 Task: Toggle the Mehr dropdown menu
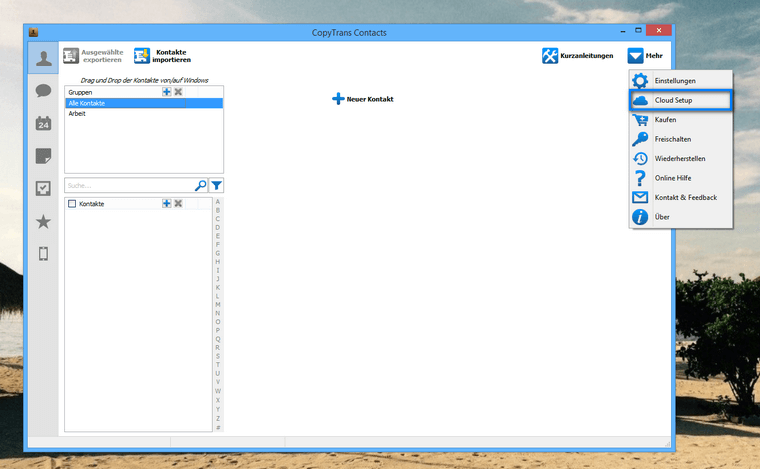click(645, 56)
